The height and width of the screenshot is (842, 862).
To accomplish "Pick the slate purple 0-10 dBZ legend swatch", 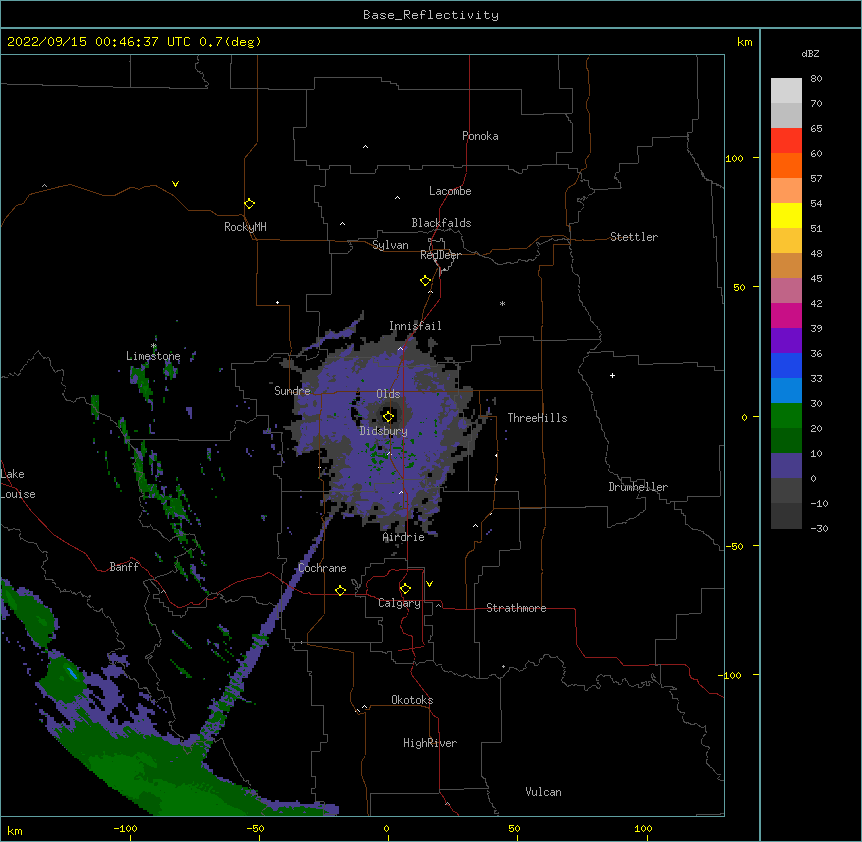I will (x=786, y=466).
